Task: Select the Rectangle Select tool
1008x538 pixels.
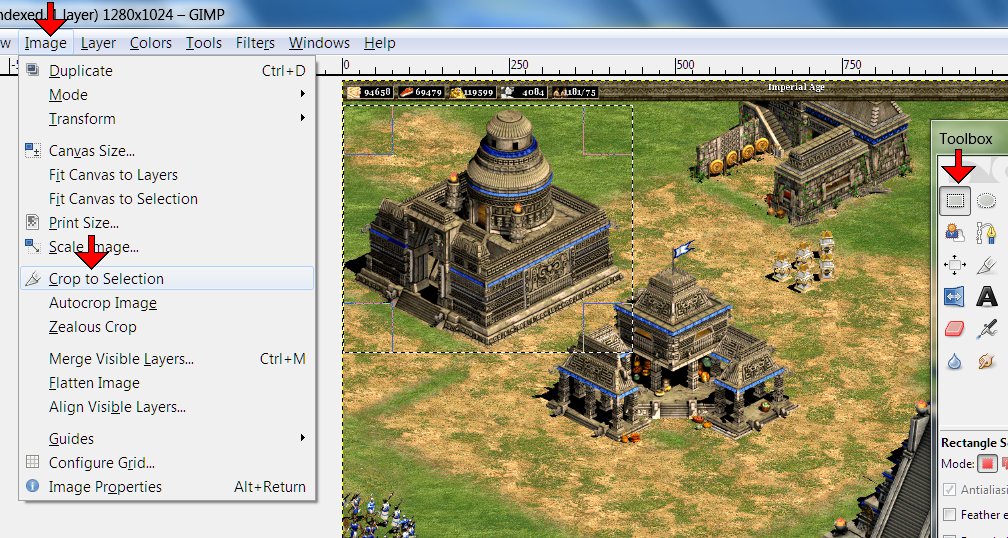Action: [x=955, y=200]
